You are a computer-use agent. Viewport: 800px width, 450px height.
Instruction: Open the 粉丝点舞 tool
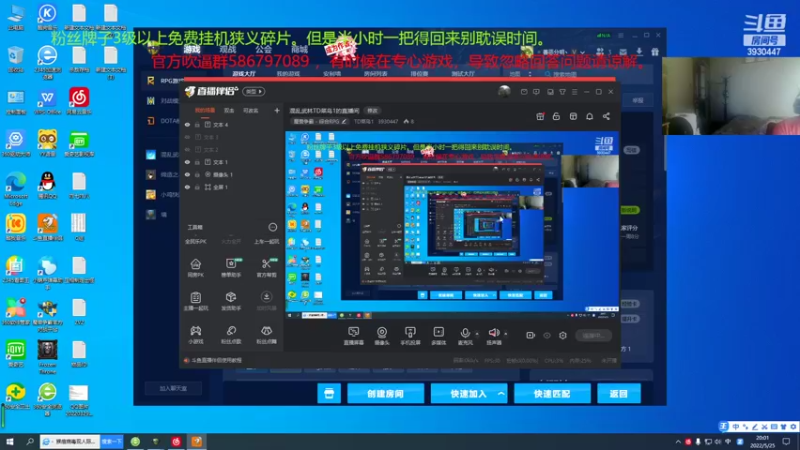pyautogui.click(x=266, y=335)
